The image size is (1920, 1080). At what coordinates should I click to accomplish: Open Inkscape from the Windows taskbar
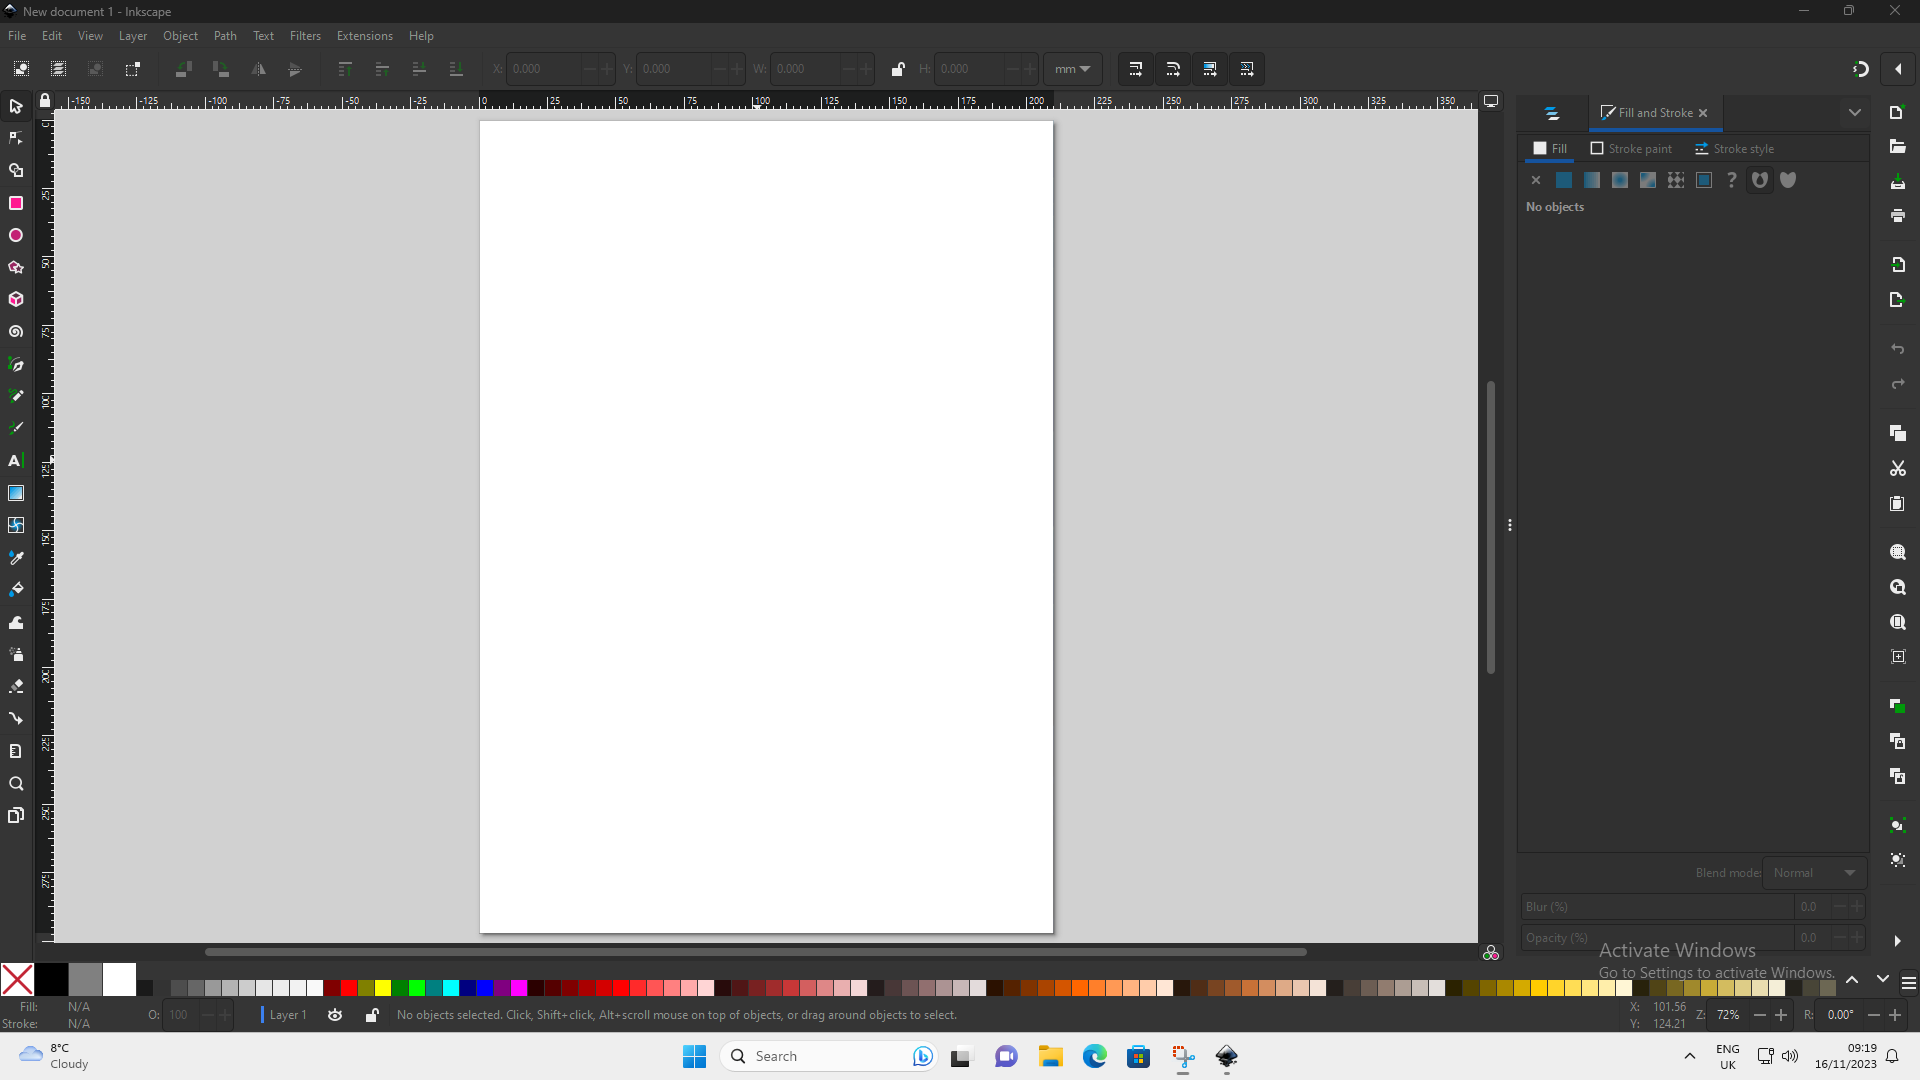click(1226, 1056)
